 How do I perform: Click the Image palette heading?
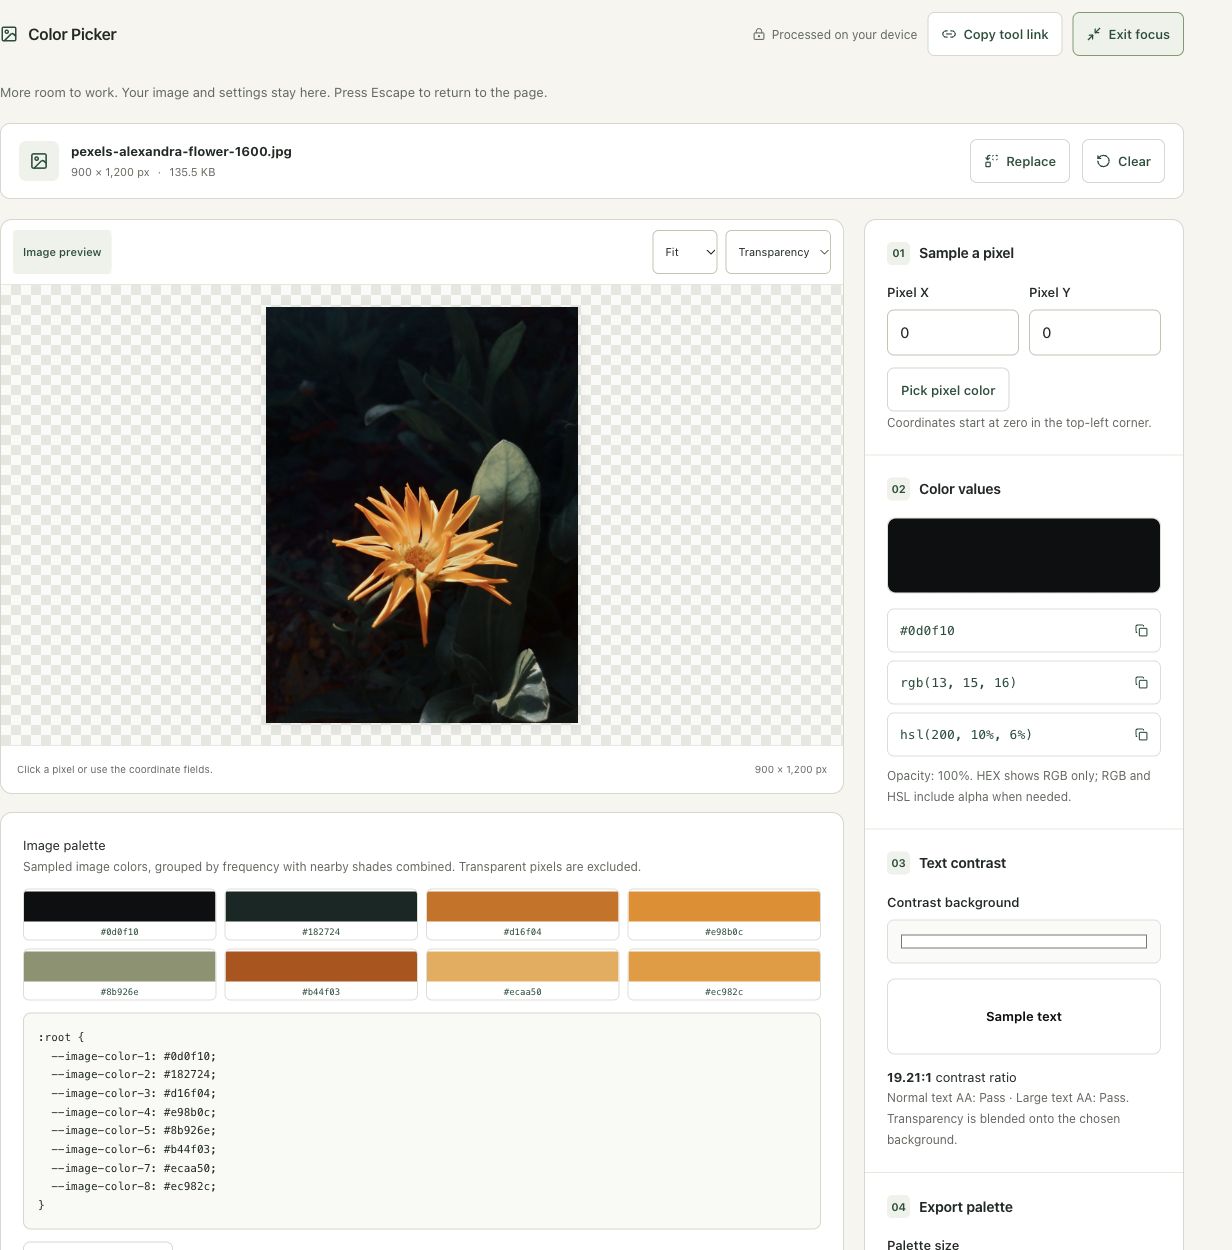tap(64, 845)
